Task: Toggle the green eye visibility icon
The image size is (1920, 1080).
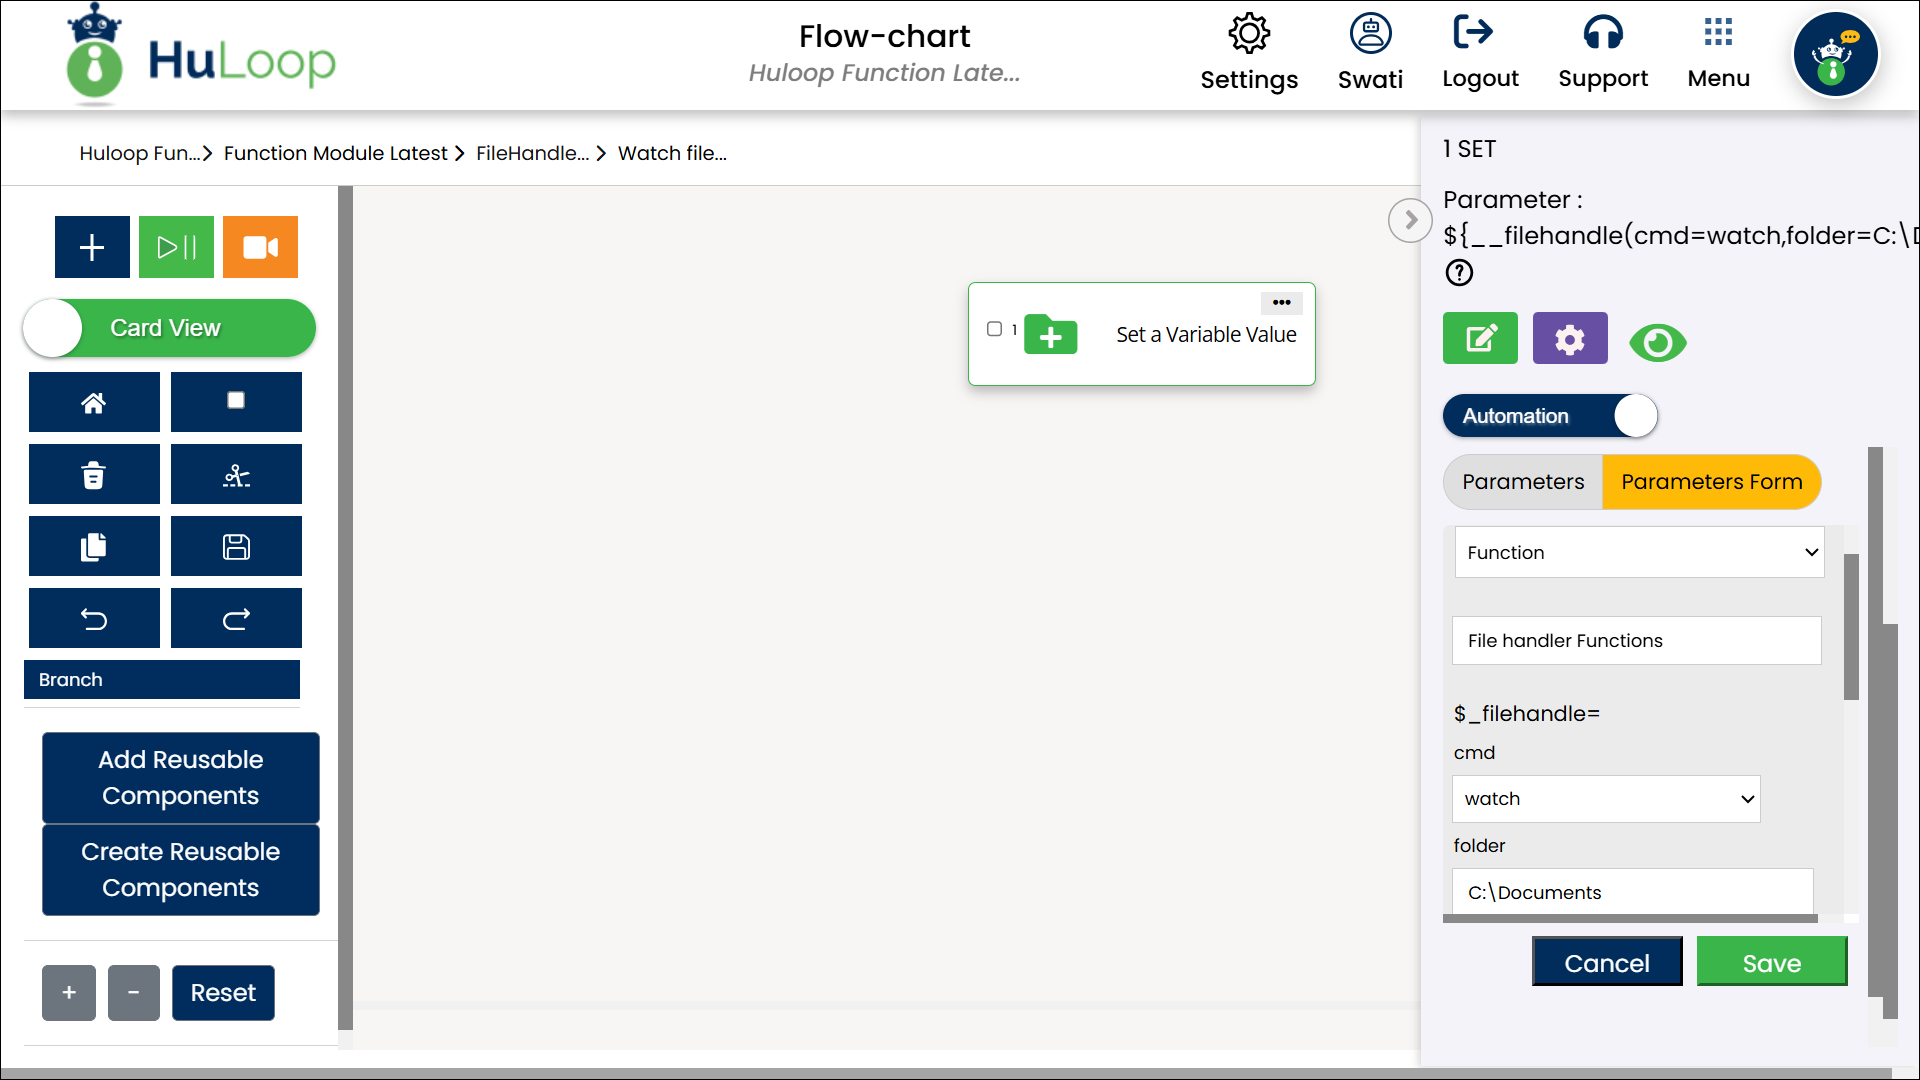Action: tap(1657, 343)
